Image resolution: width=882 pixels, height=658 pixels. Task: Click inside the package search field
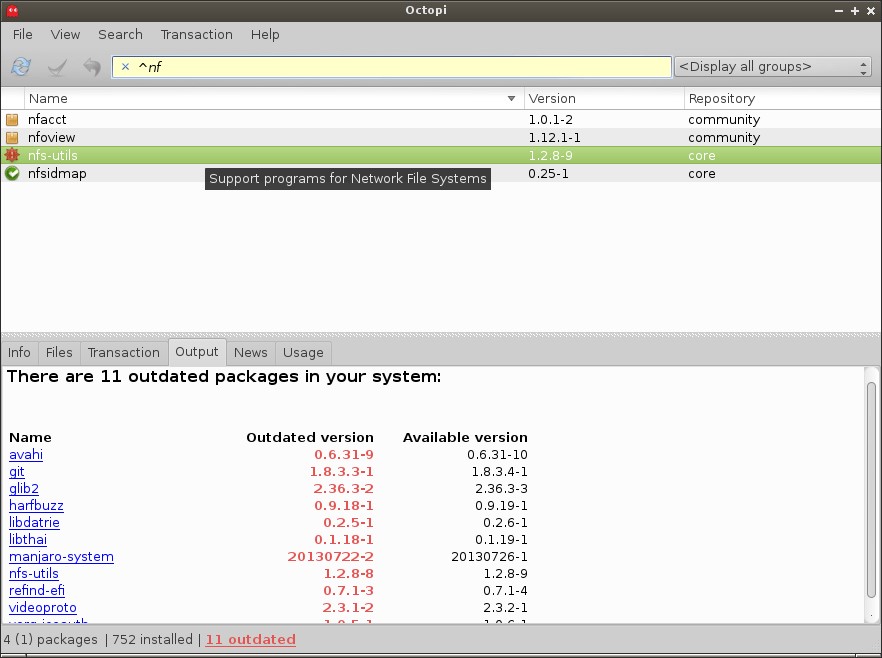[400, 67]
